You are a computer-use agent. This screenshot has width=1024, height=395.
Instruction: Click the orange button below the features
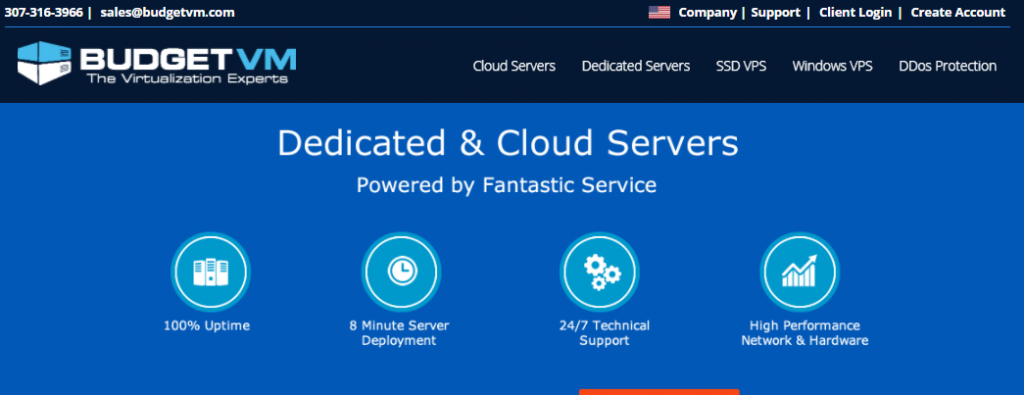coord(659,392)
